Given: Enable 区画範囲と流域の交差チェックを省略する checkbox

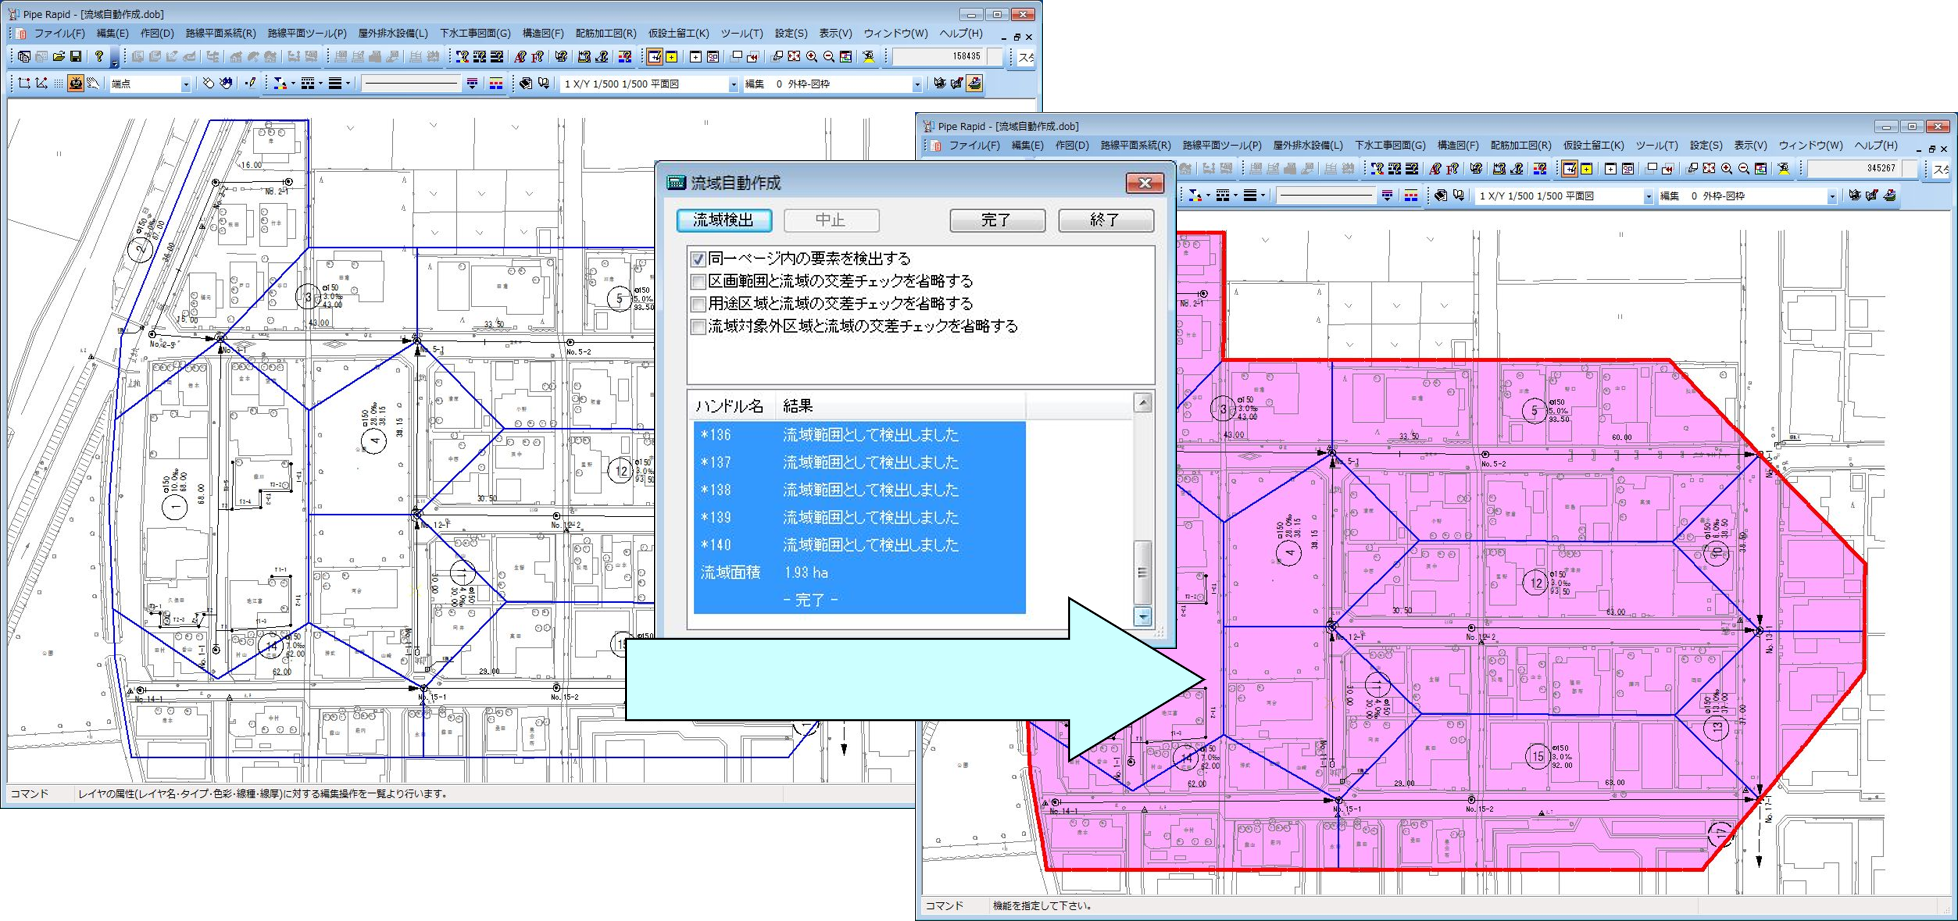Looking at the screenshot, I should pyautogui.click(x=698, y=282).
